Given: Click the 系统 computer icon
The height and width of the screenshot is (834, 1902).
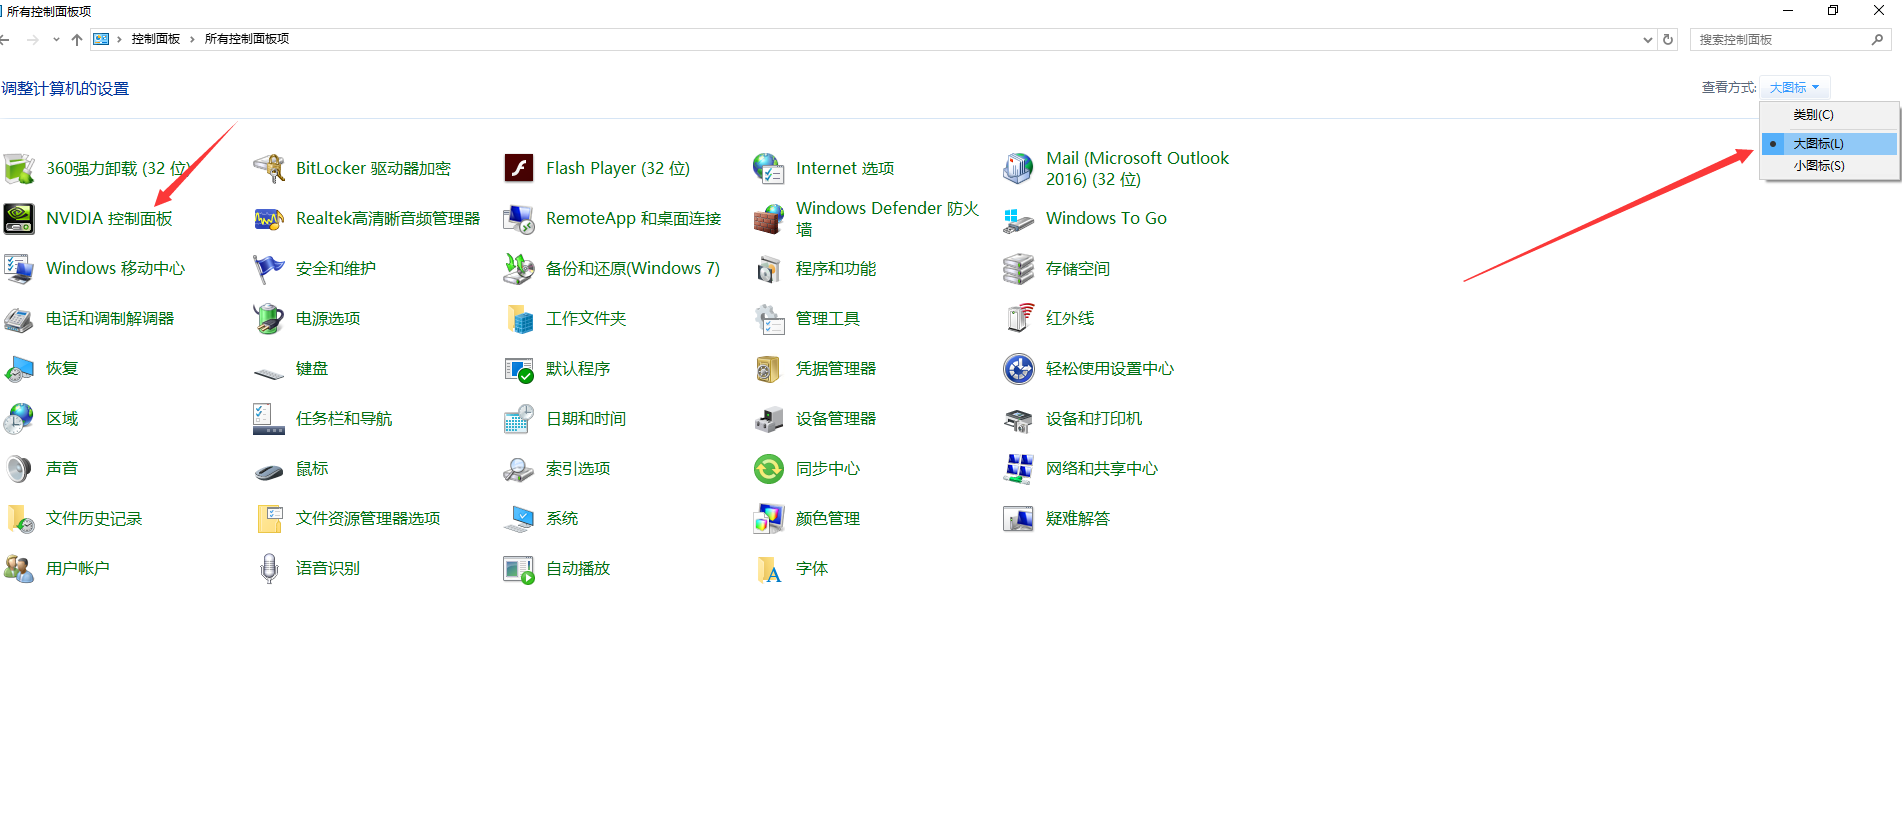Looking at the screenshot, I should [x=519, y=518].
